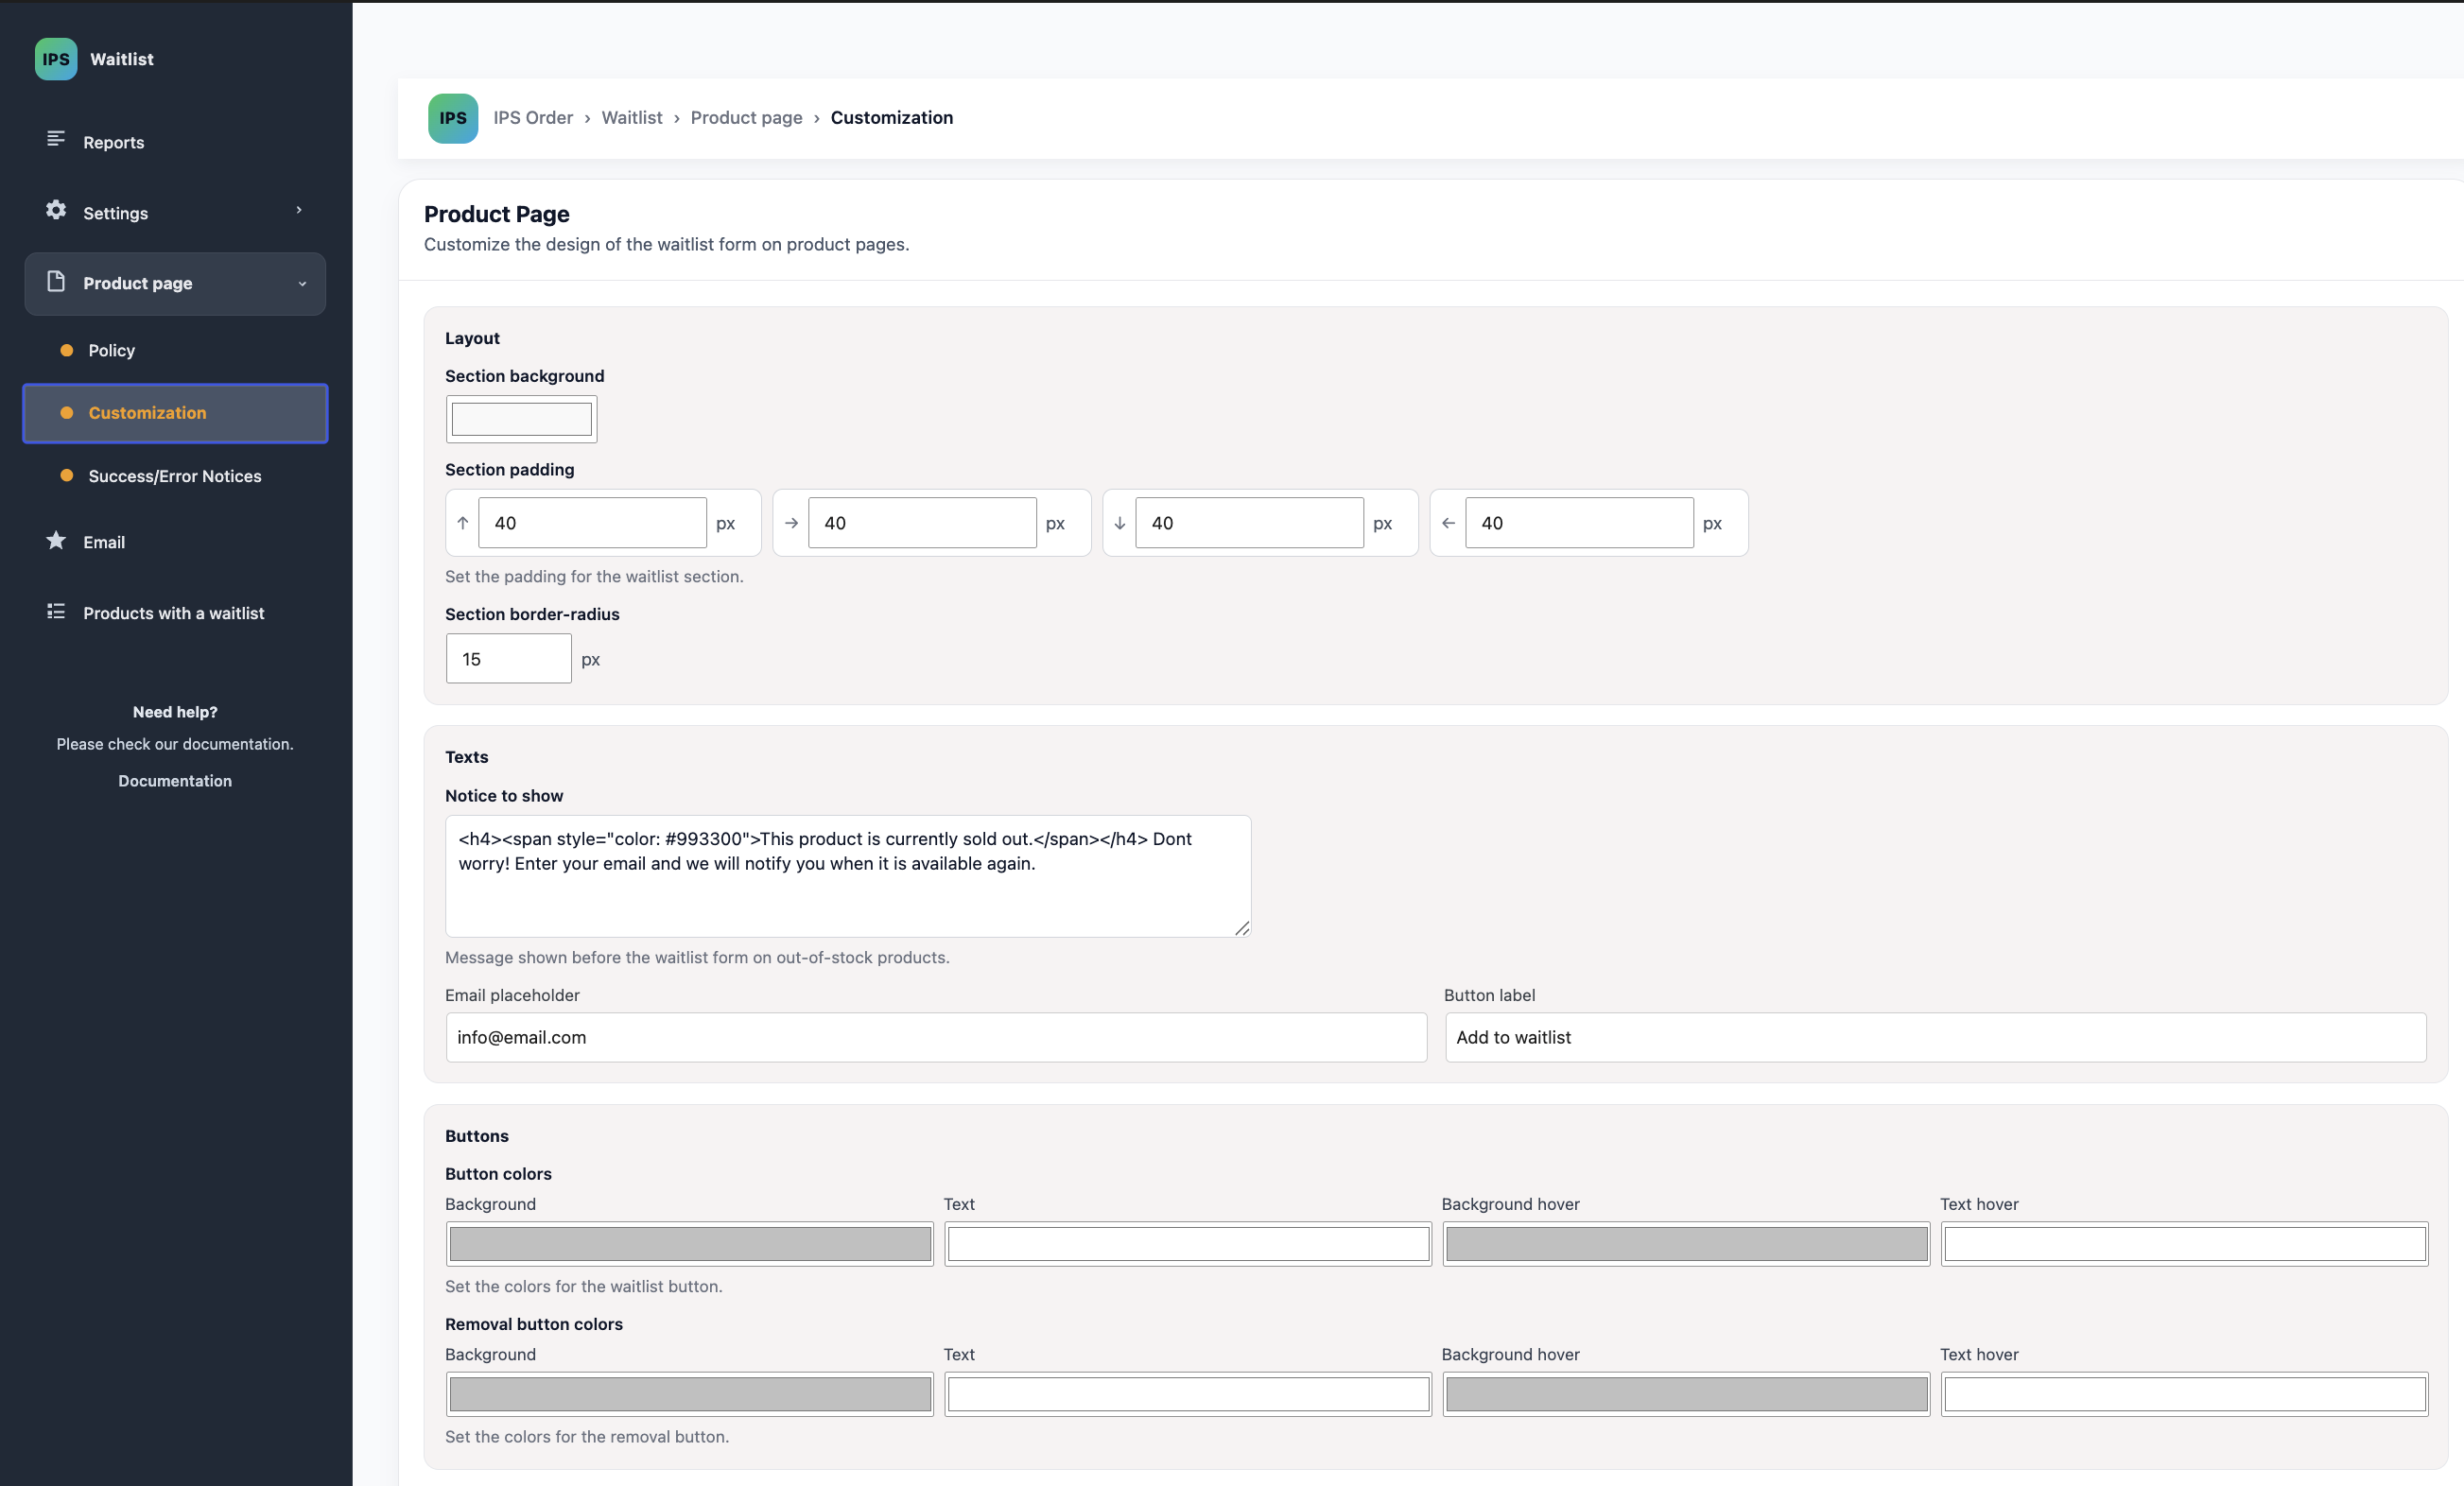Click the up arrow icon for top padding
The image size is (2464, 1486).
463,523
